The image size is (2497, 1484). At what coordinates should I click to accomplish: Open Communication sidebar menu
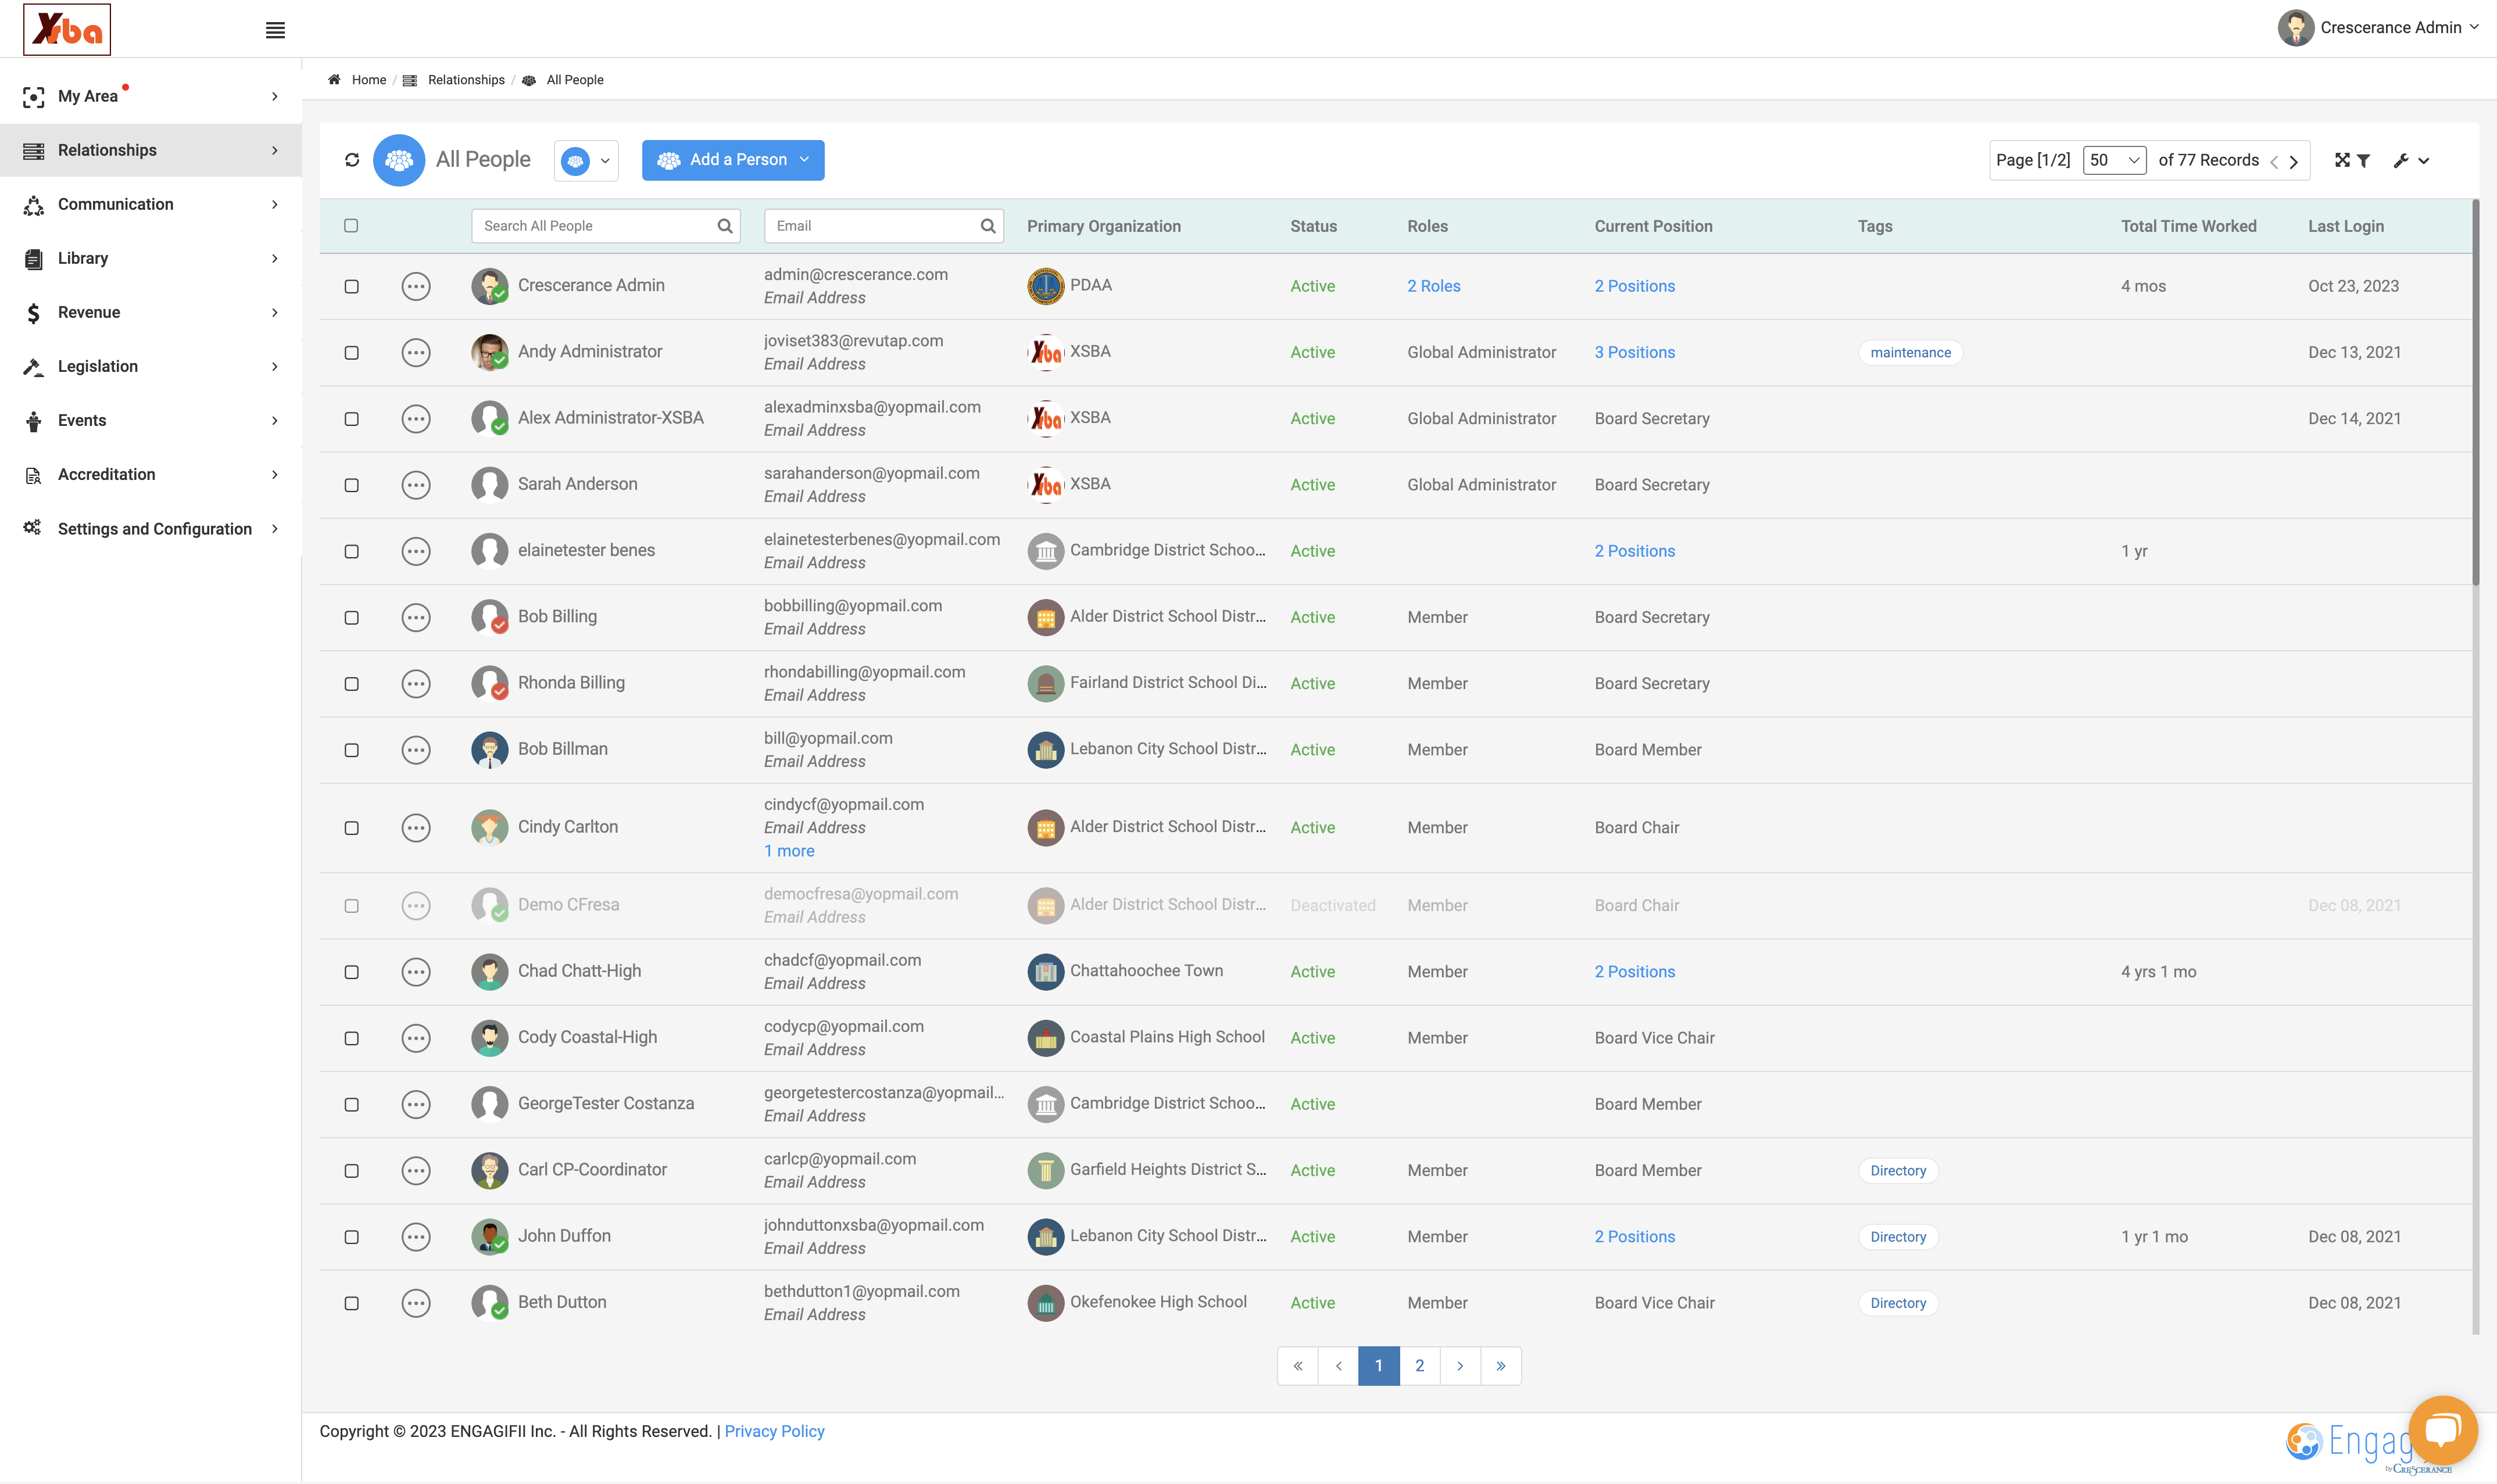pyautogui.click(x=151, y=204)
